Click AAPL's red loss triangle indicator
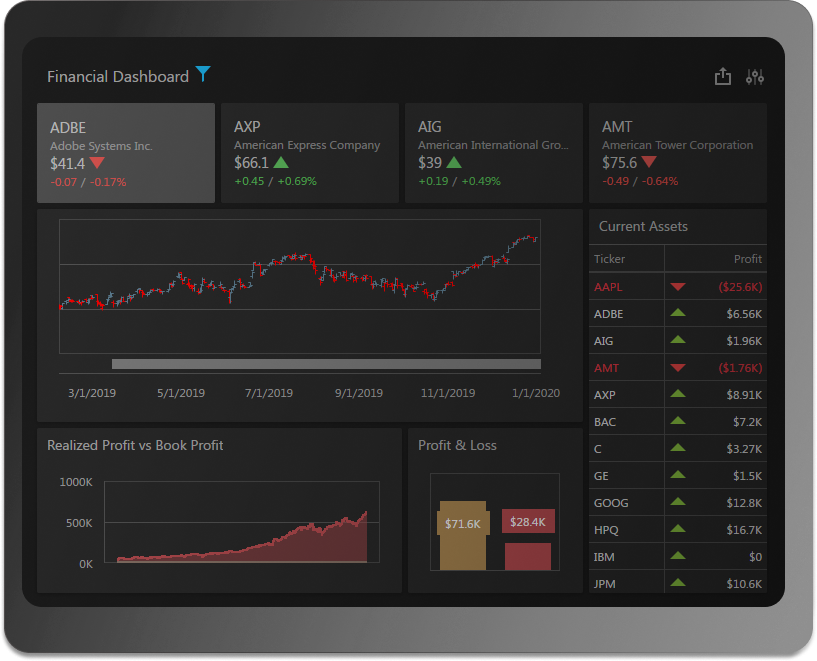This screenshot has height=661, width=817. pos(678,286)
